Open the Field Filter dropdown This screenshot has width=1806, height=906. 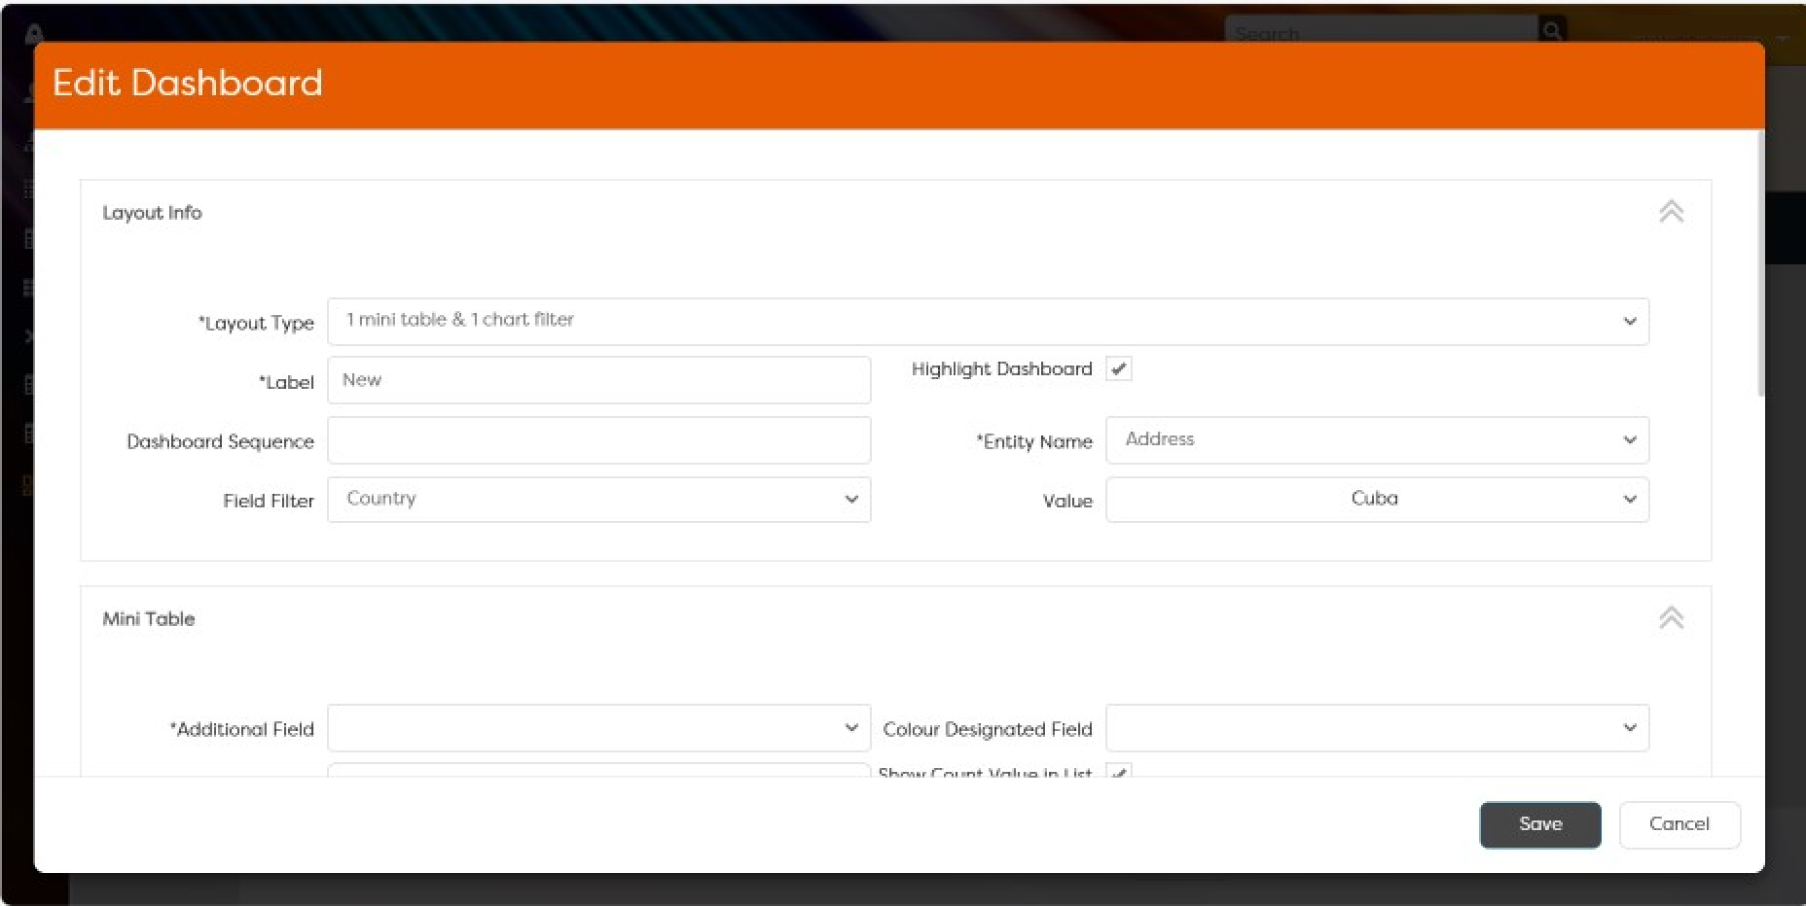[599, 499]
